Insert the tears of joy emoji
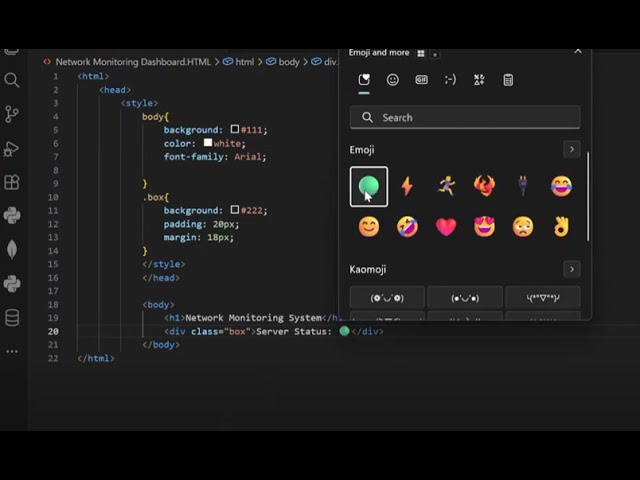The height and width of the screenshot is (480, 640). tap(561, 186)
